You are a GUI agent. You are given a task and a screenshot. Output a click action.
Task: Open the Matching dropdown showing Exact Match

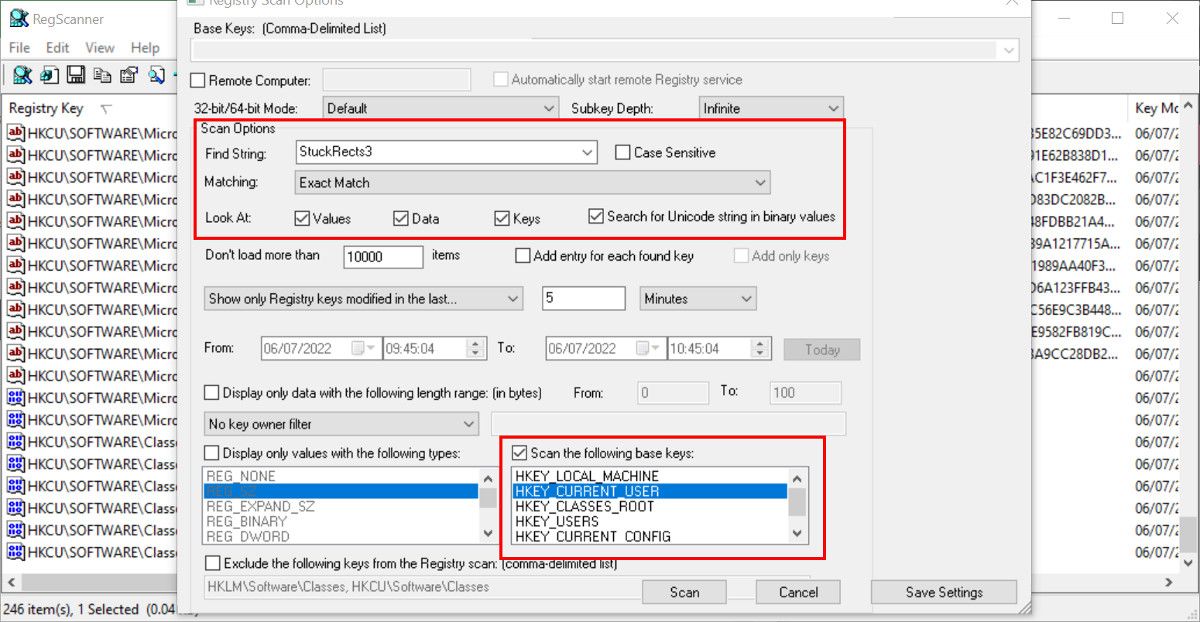point(534,183)
